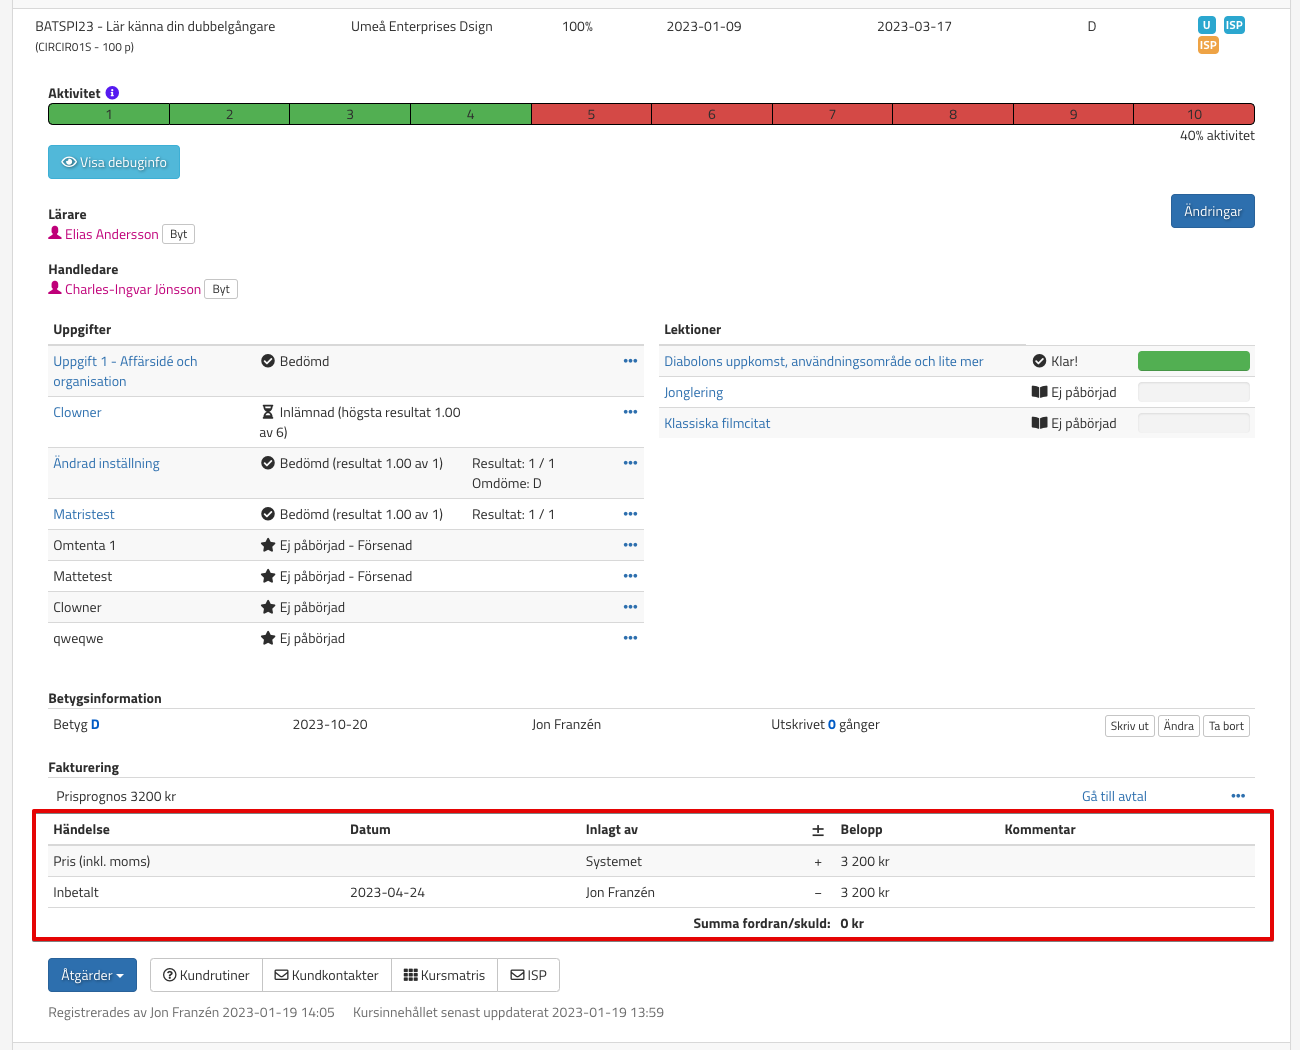1300x1050 pixels.
Task: Click the blue U badge icon
Action: 1207,25
